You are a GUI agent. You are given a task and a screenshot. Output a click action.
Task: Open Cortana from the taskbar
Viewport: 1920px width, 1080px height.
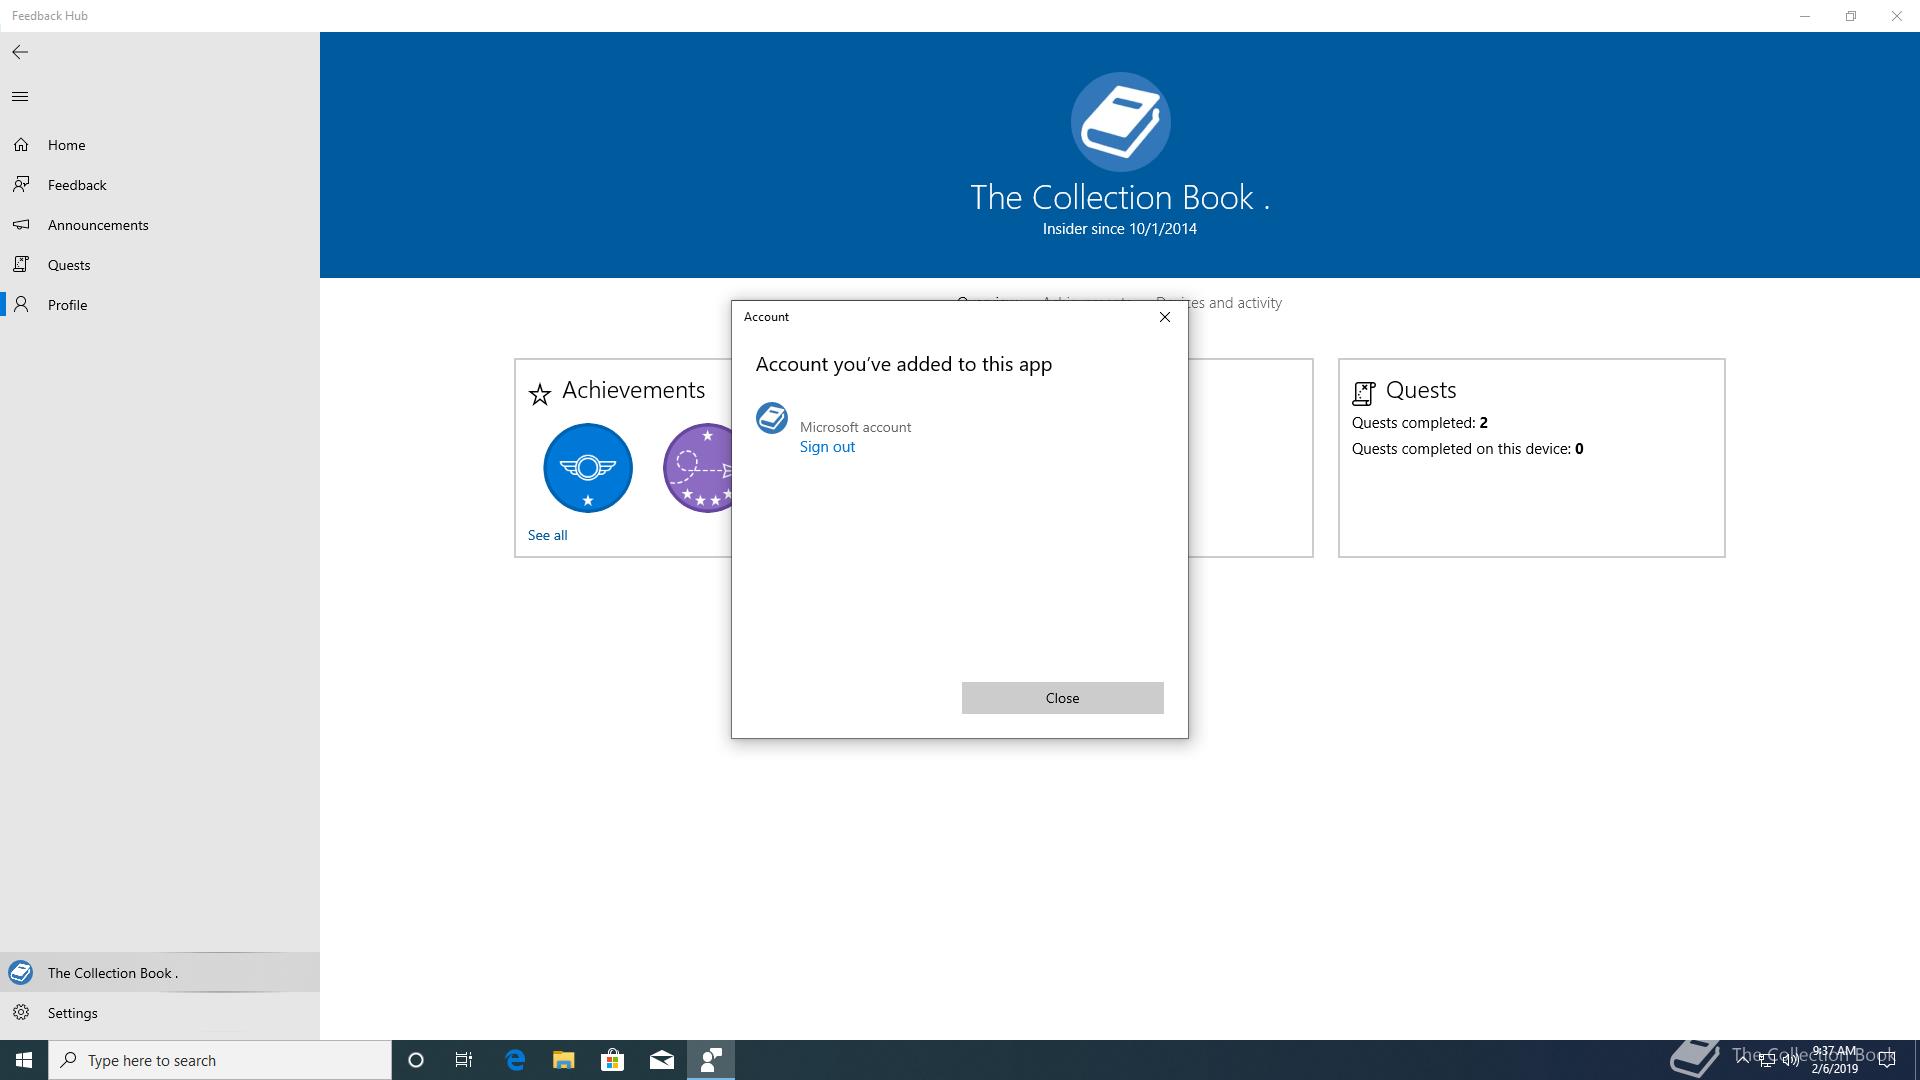coord(416,1060)
